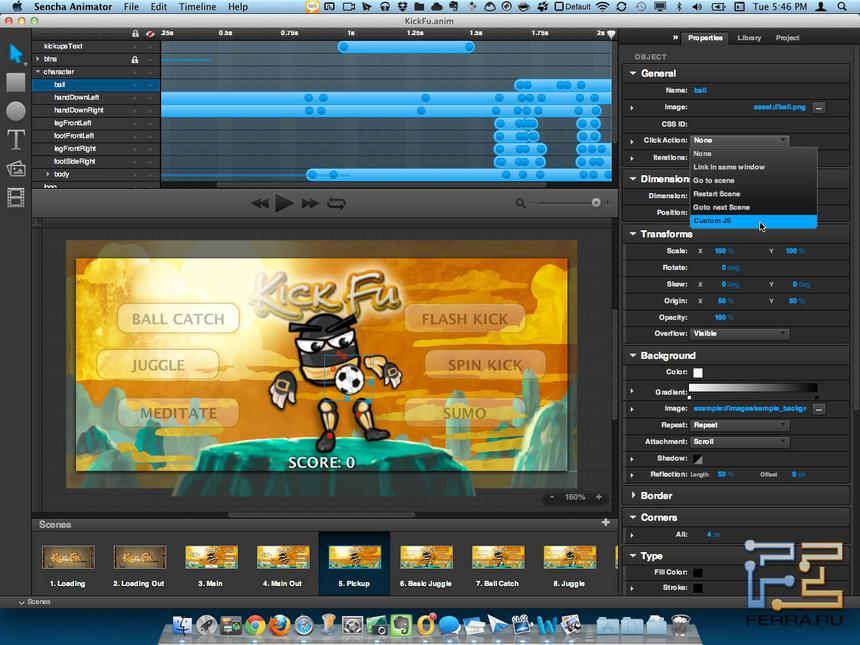Select the Movie tool in the toolbar
860x645 pixels.
point(15,198)
